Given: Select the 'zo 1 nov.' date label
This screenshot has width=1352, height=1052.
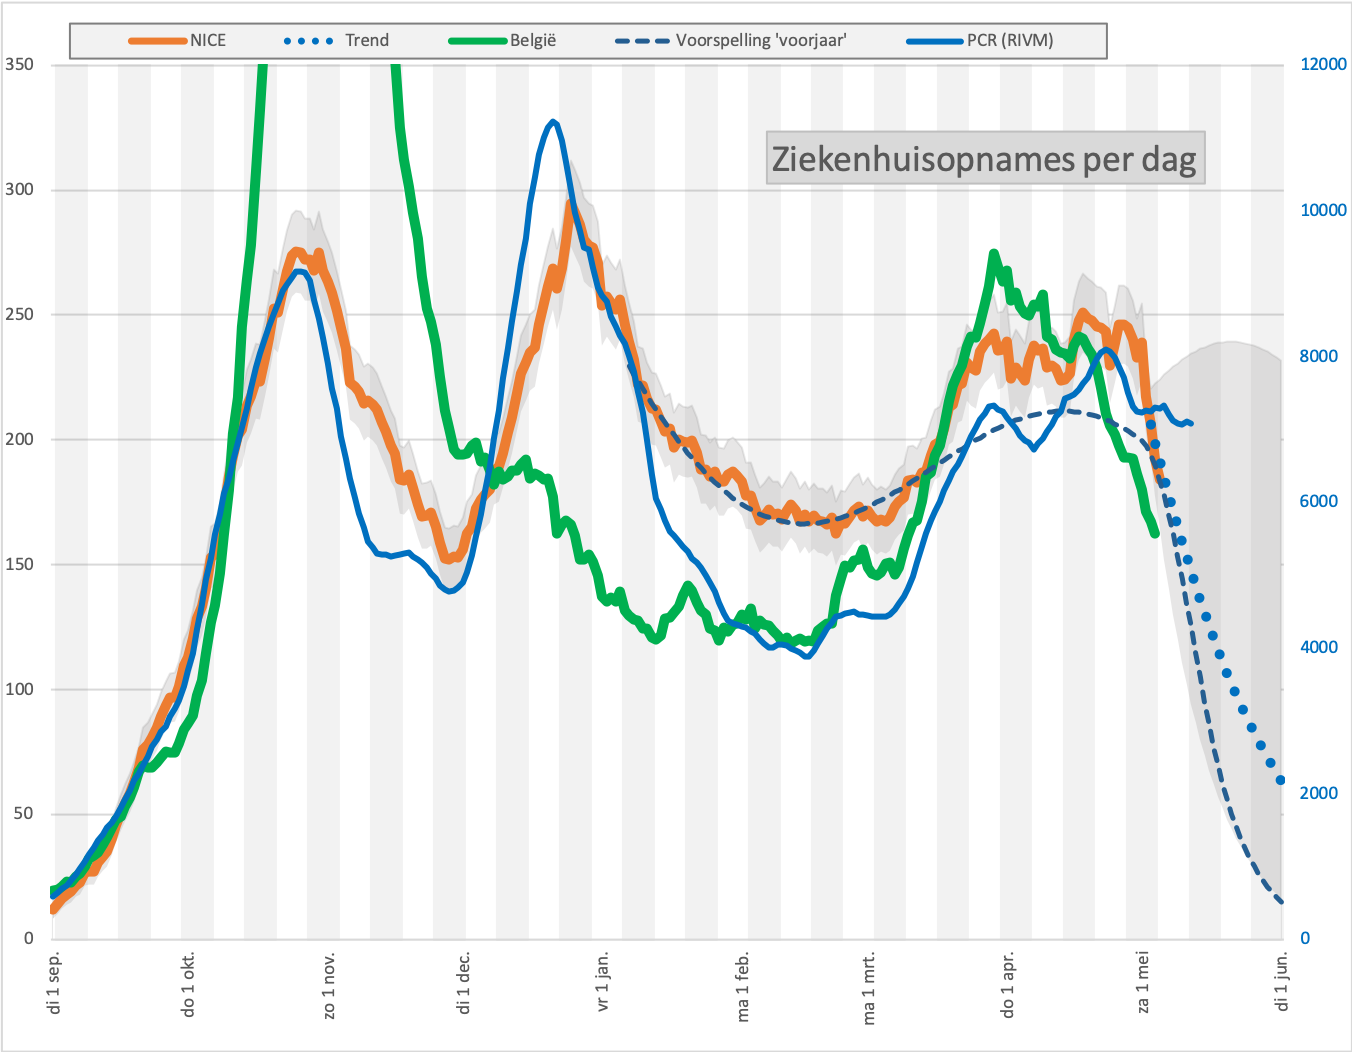Looking at the screenshot, I should click(329, 985).
